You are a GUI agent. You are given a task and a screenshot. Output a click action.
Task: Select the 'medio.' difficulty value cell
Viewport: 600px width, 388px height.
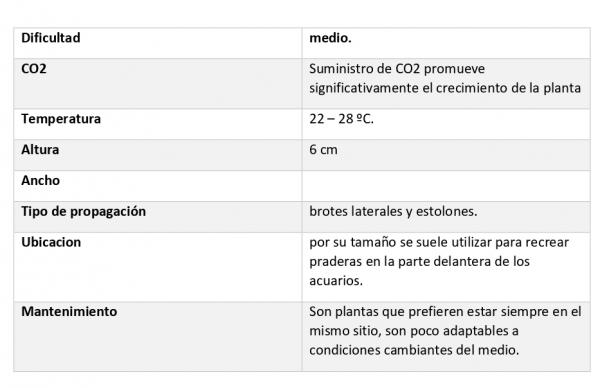[x=446, y=43]
